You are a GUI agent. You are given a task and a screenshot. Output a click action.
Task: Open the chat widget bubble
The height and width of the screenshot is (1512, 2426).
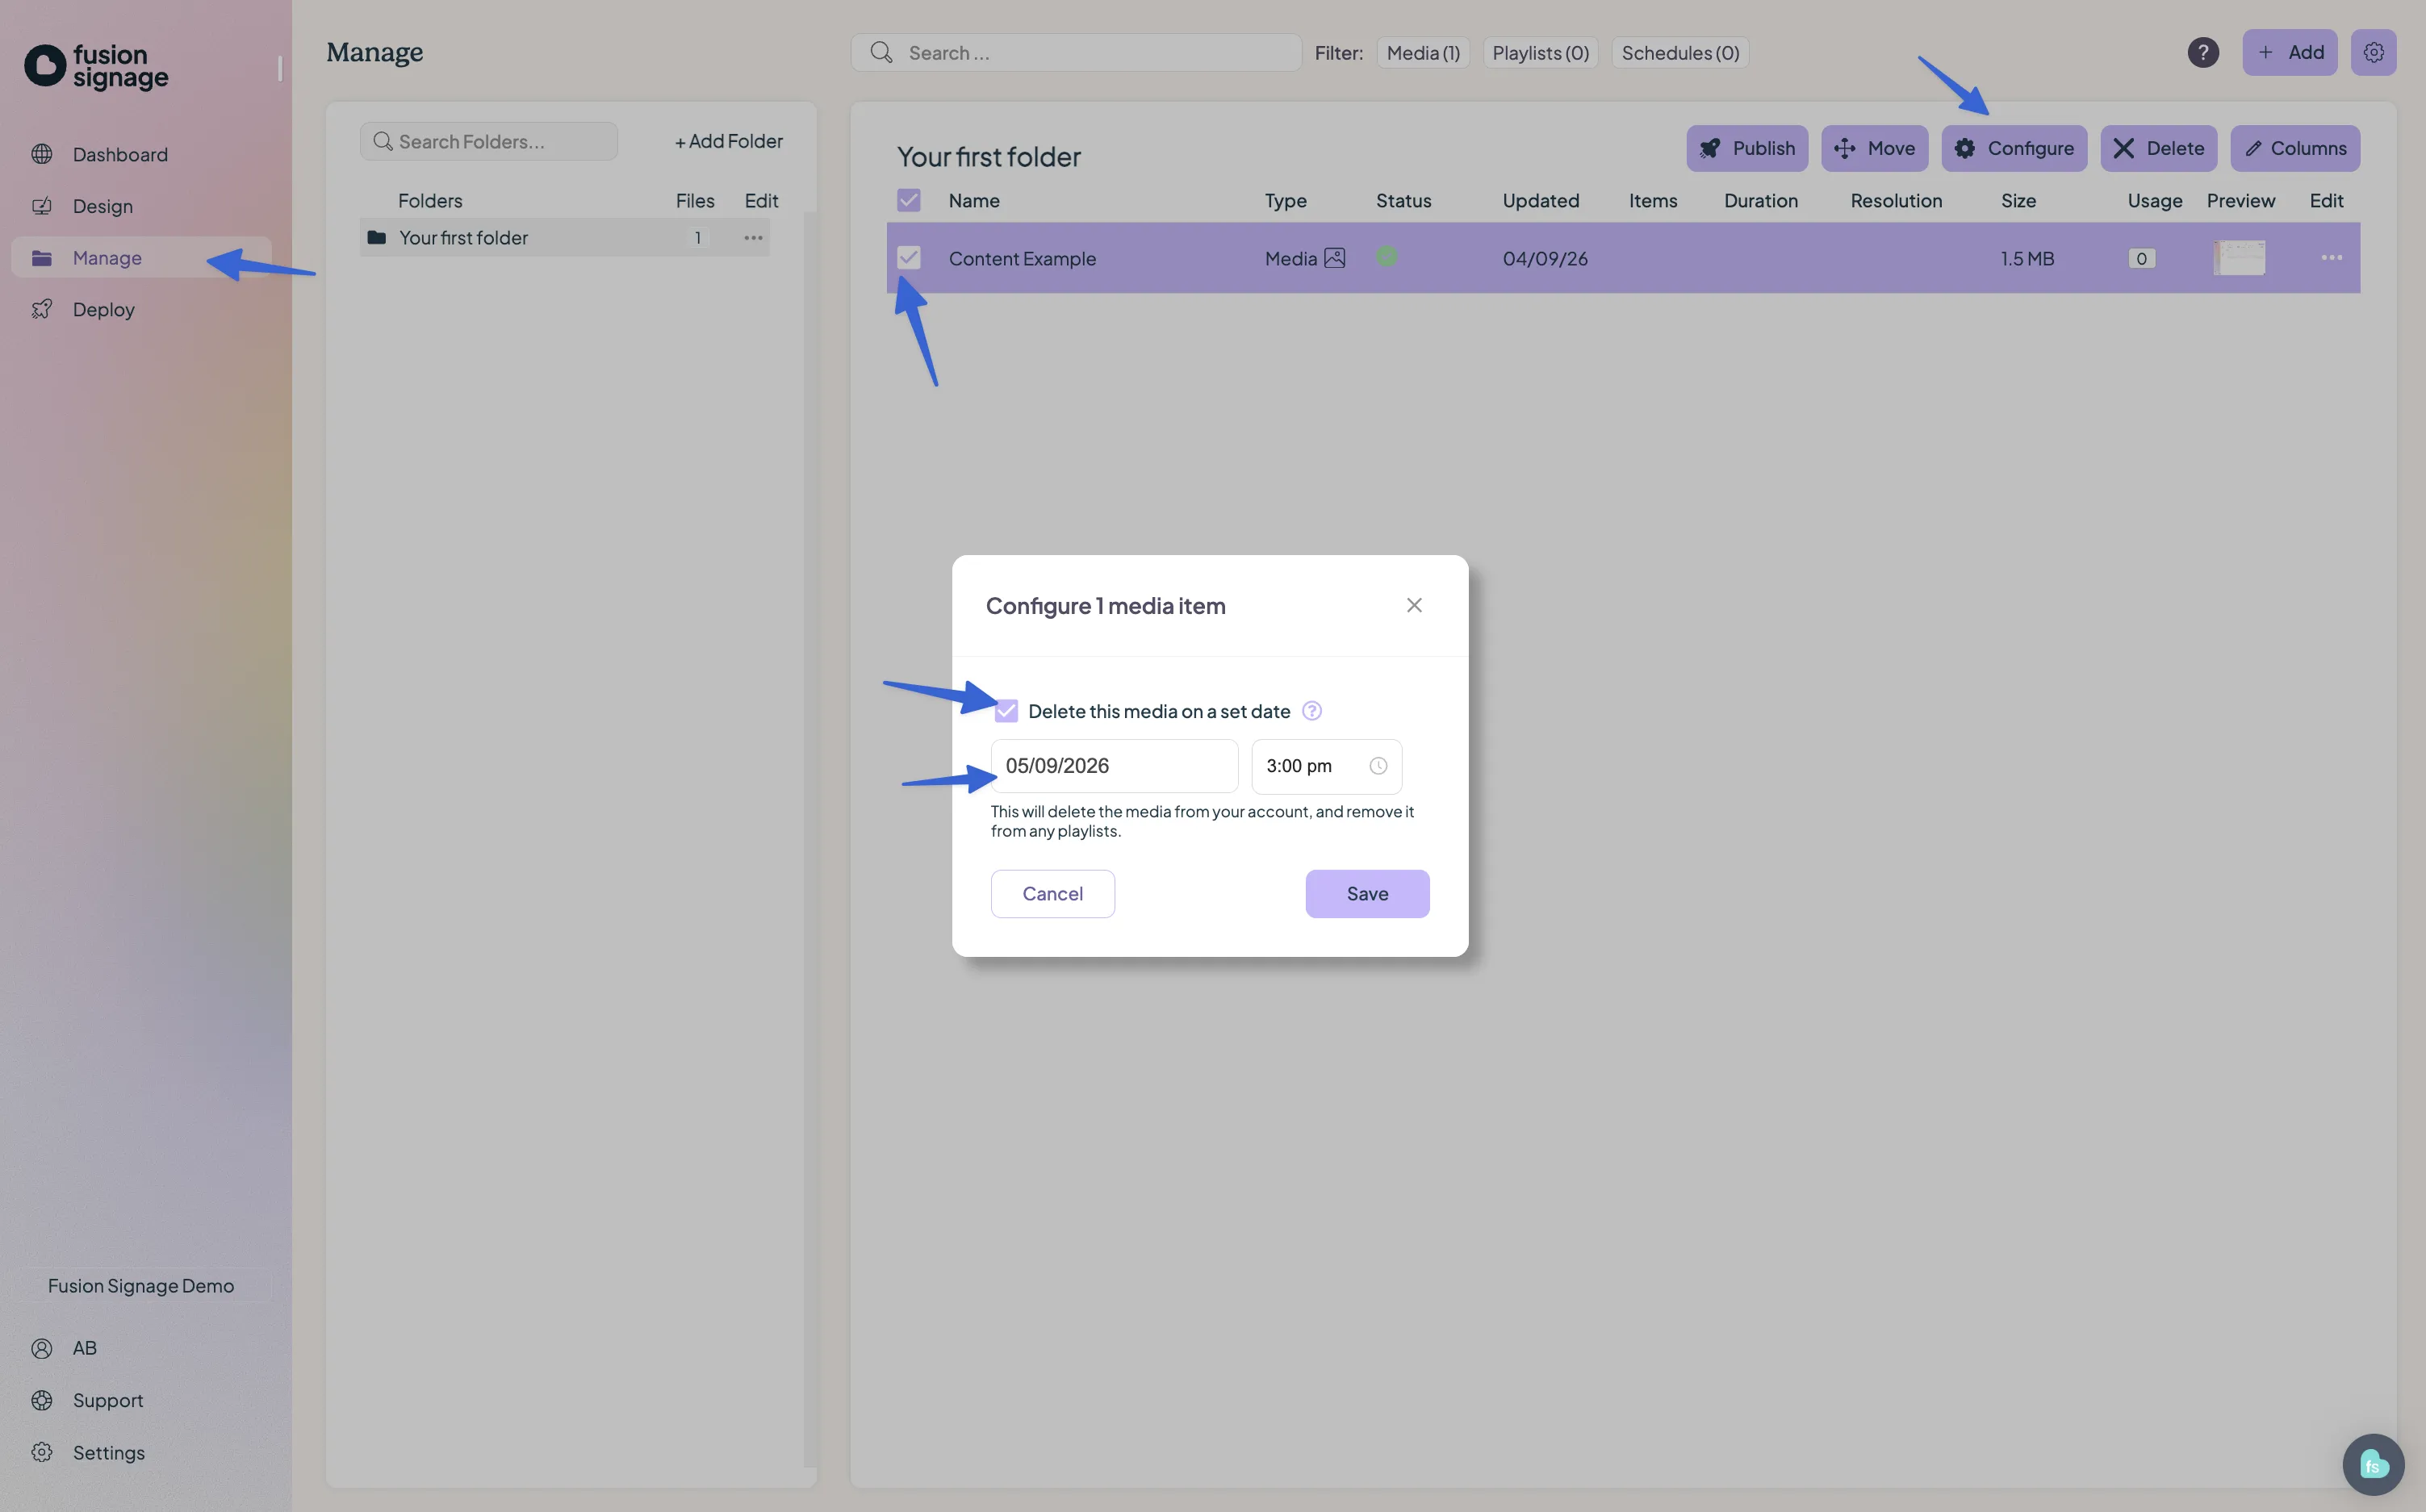click(2373, 1465)
